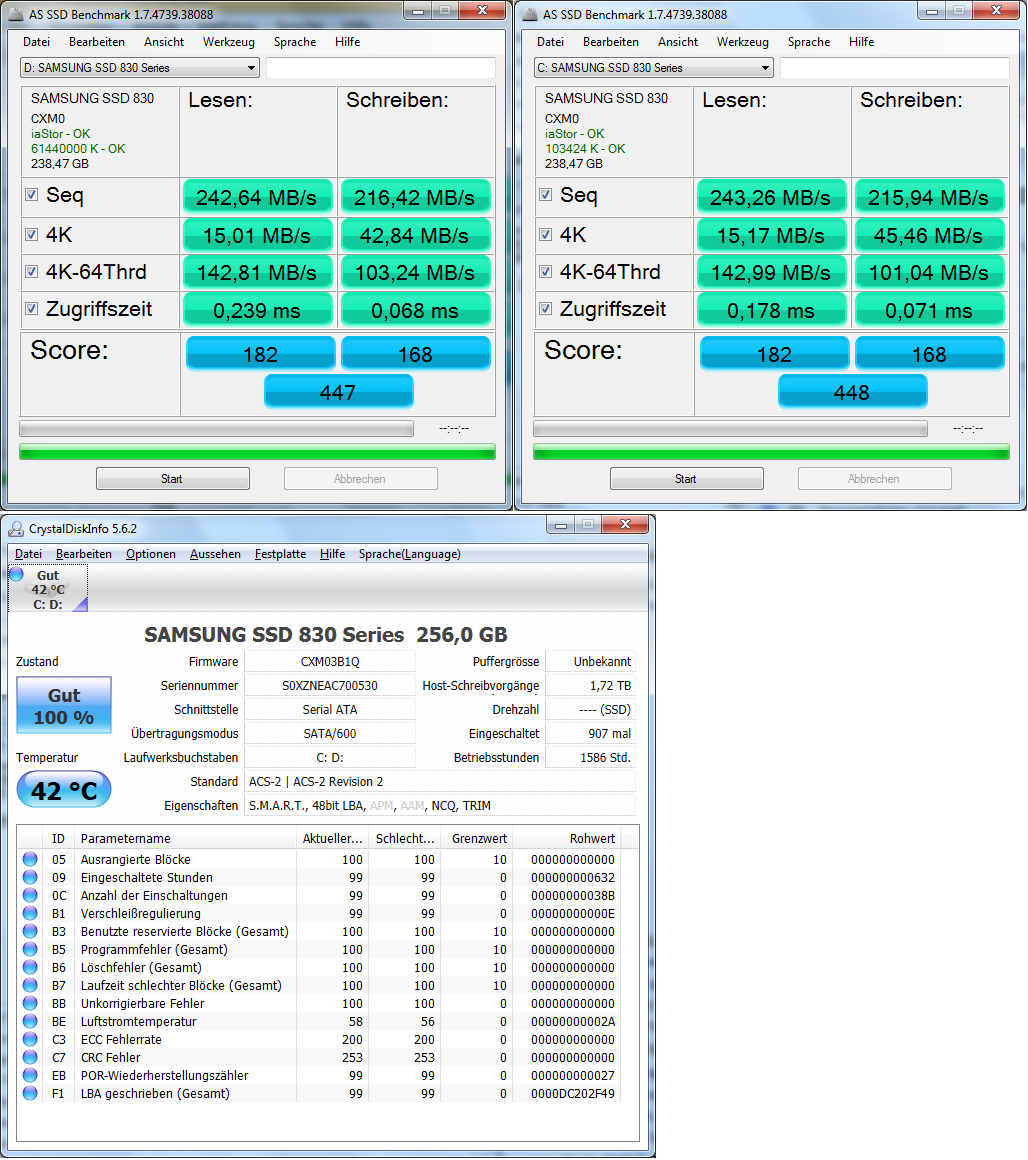Uncheck 4K-64Thrd test in C: drive window
This screenshot has height=1160, width=1028.
(546, 272)
